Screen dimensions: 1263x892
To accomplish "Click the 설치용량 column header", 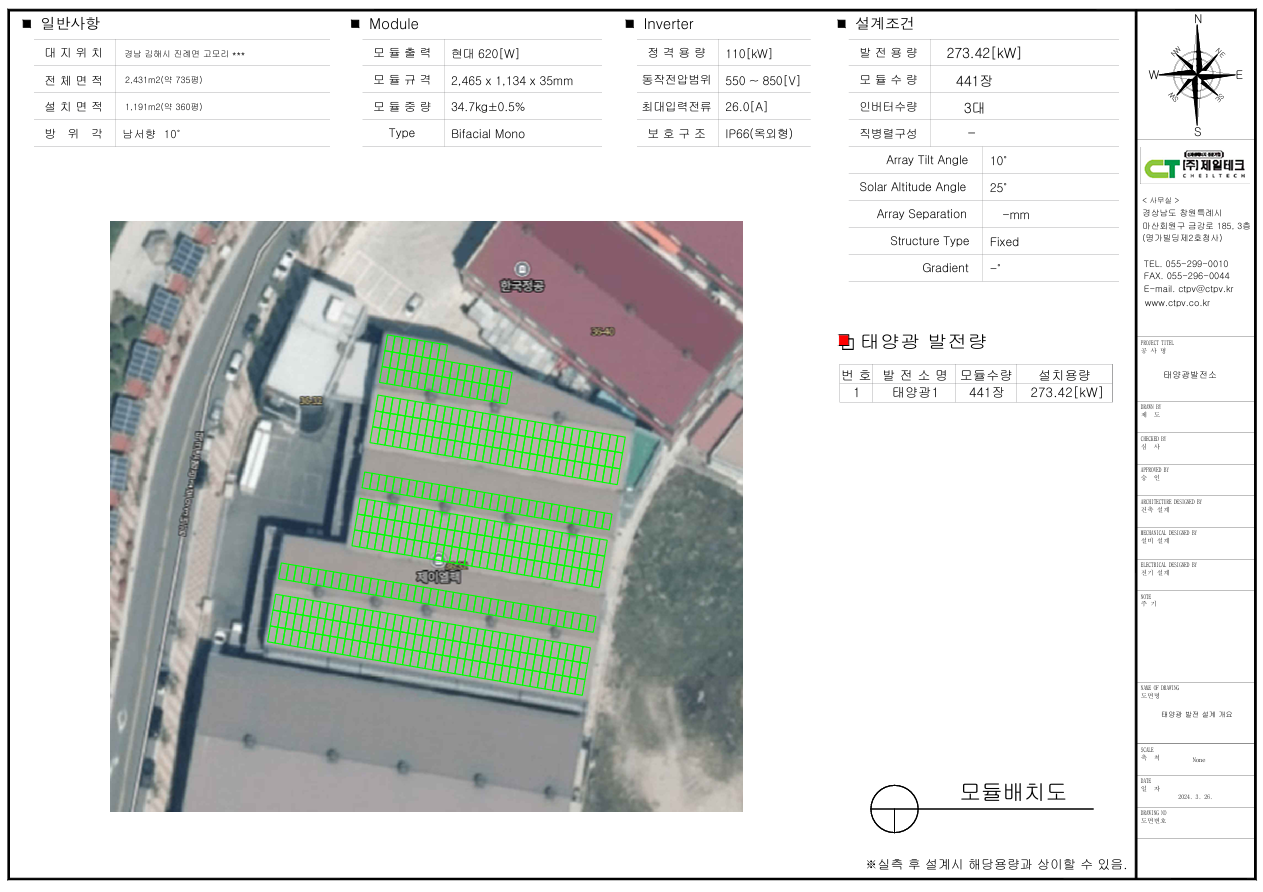I will (x=1064, y=375).
